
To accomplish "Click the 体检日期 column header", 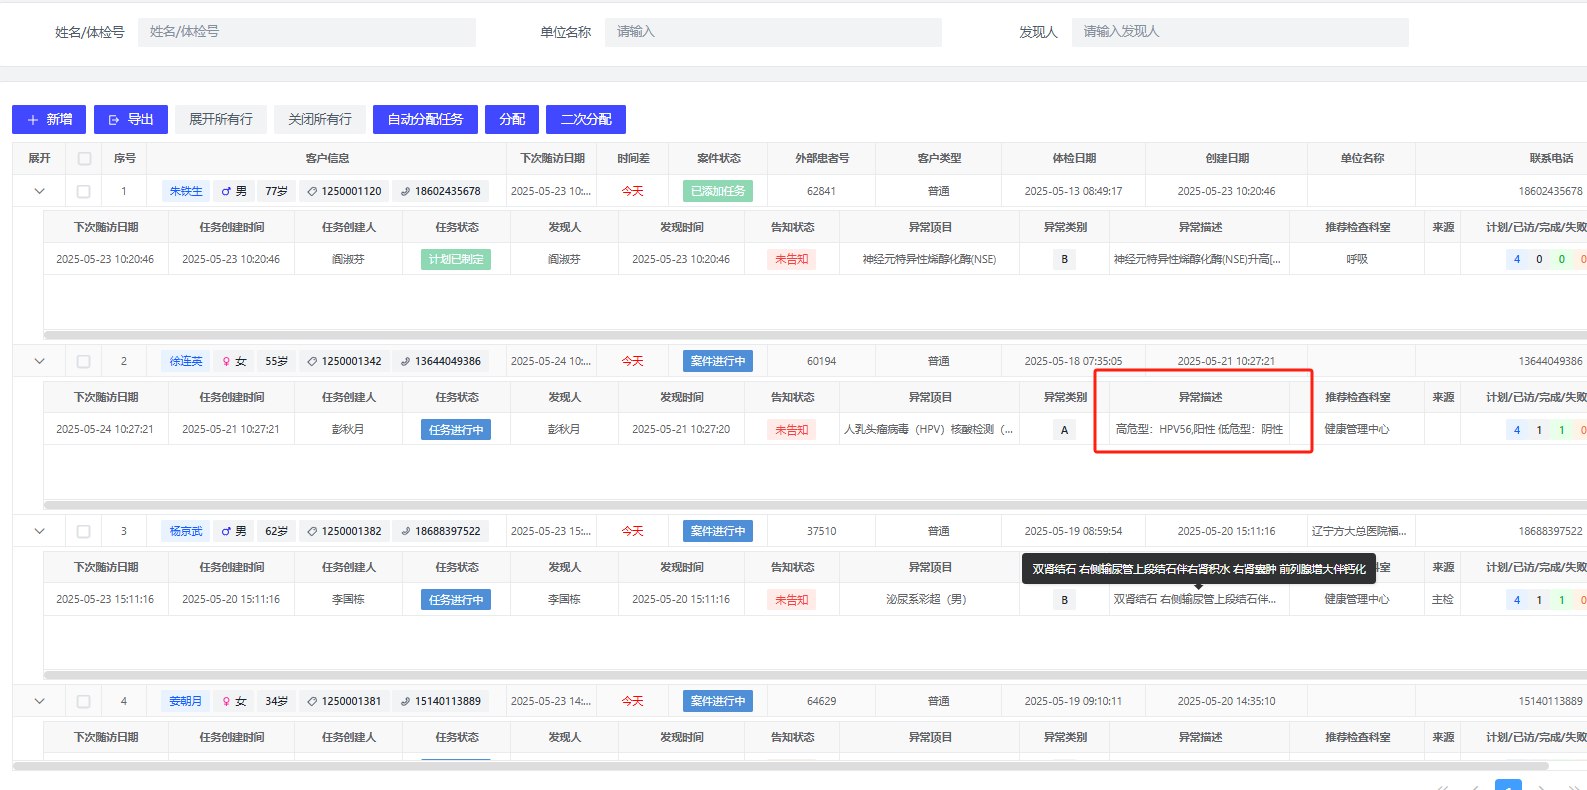I will (1074, 158).
